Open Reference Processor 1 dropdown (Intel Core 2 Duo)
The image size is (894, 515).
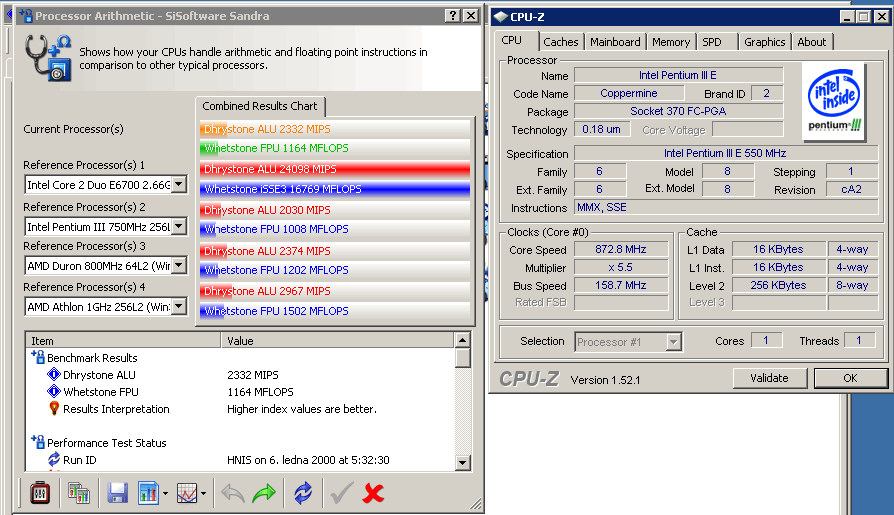point(178,184)
